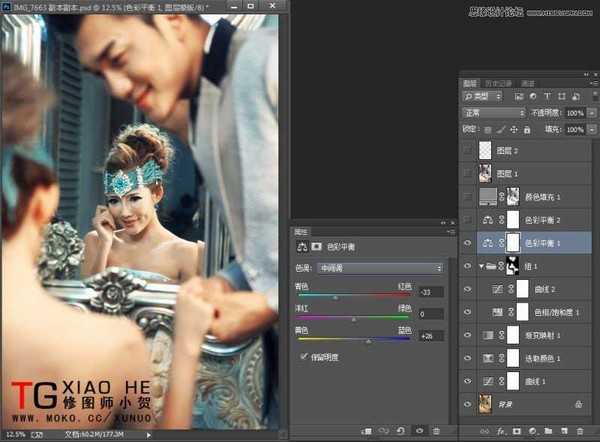This screenshot has width=600, height=442.
Task: Click the yellow-blue value input field
Action: [x=431, y=337]
